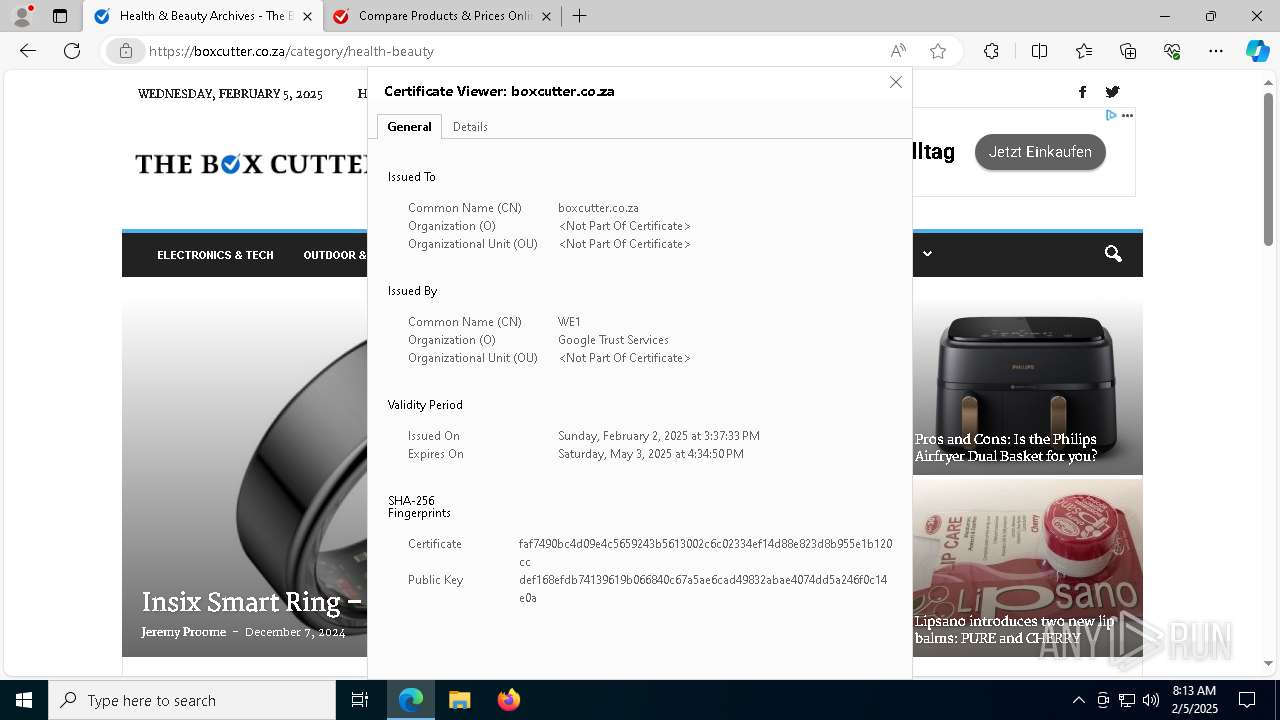The image size is (1280, 720).
Task: Open author Jeremy Proome link
Action: (183, 632)
